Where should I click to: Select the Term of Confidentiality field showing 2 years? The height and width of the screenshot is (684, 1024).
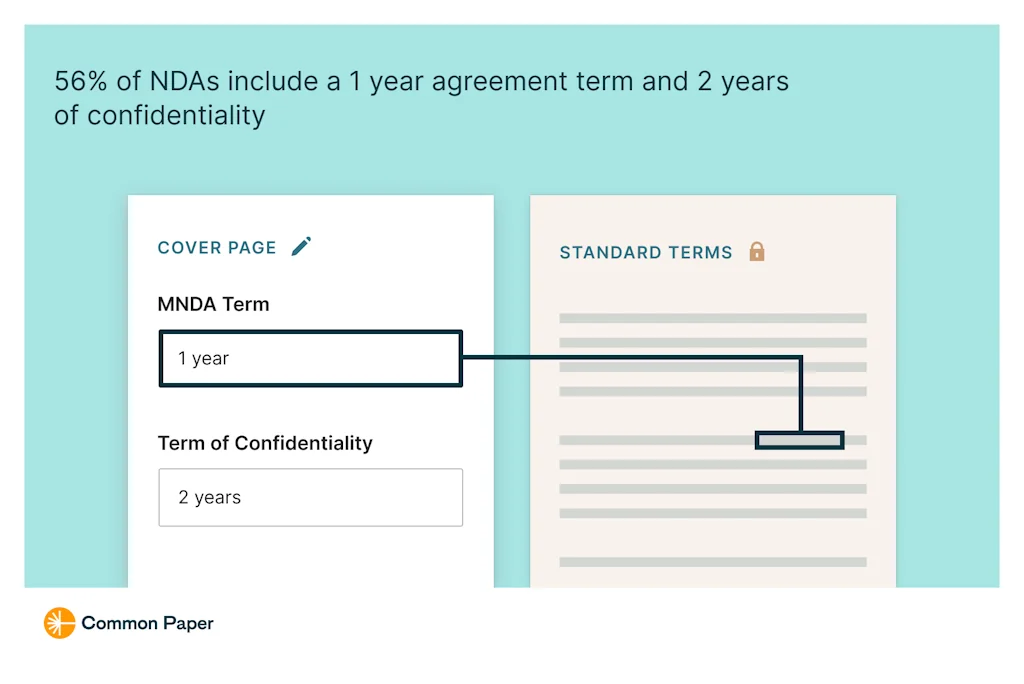[x=310, y=497]
